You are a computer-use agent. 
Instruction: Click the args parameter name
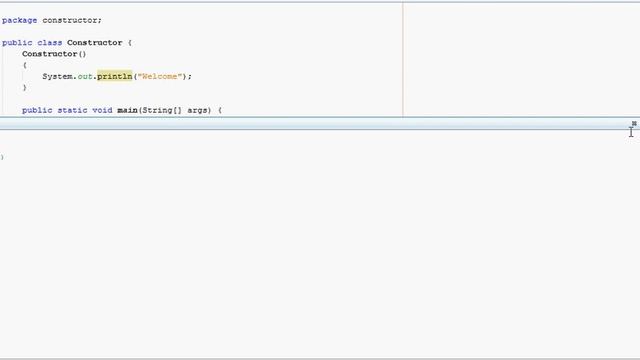199,110
